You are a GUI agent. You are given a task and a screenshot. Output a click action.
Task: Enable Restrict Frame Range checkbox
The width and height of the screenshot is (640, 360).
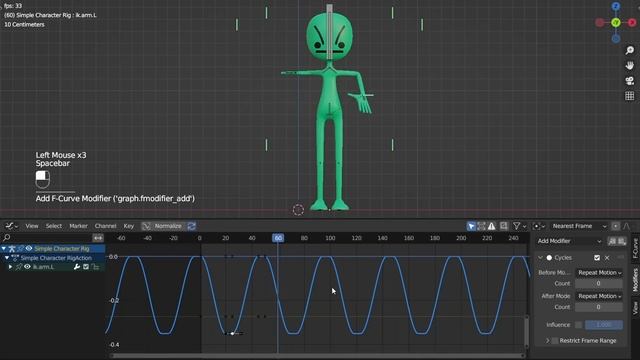pos(555,340)
